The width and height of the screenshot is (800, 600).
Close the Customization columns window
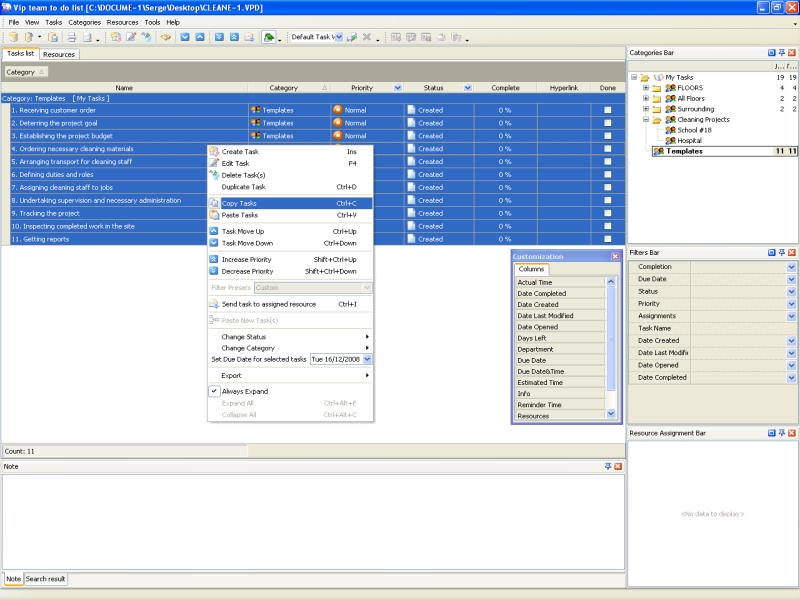(x=615, y=257)
